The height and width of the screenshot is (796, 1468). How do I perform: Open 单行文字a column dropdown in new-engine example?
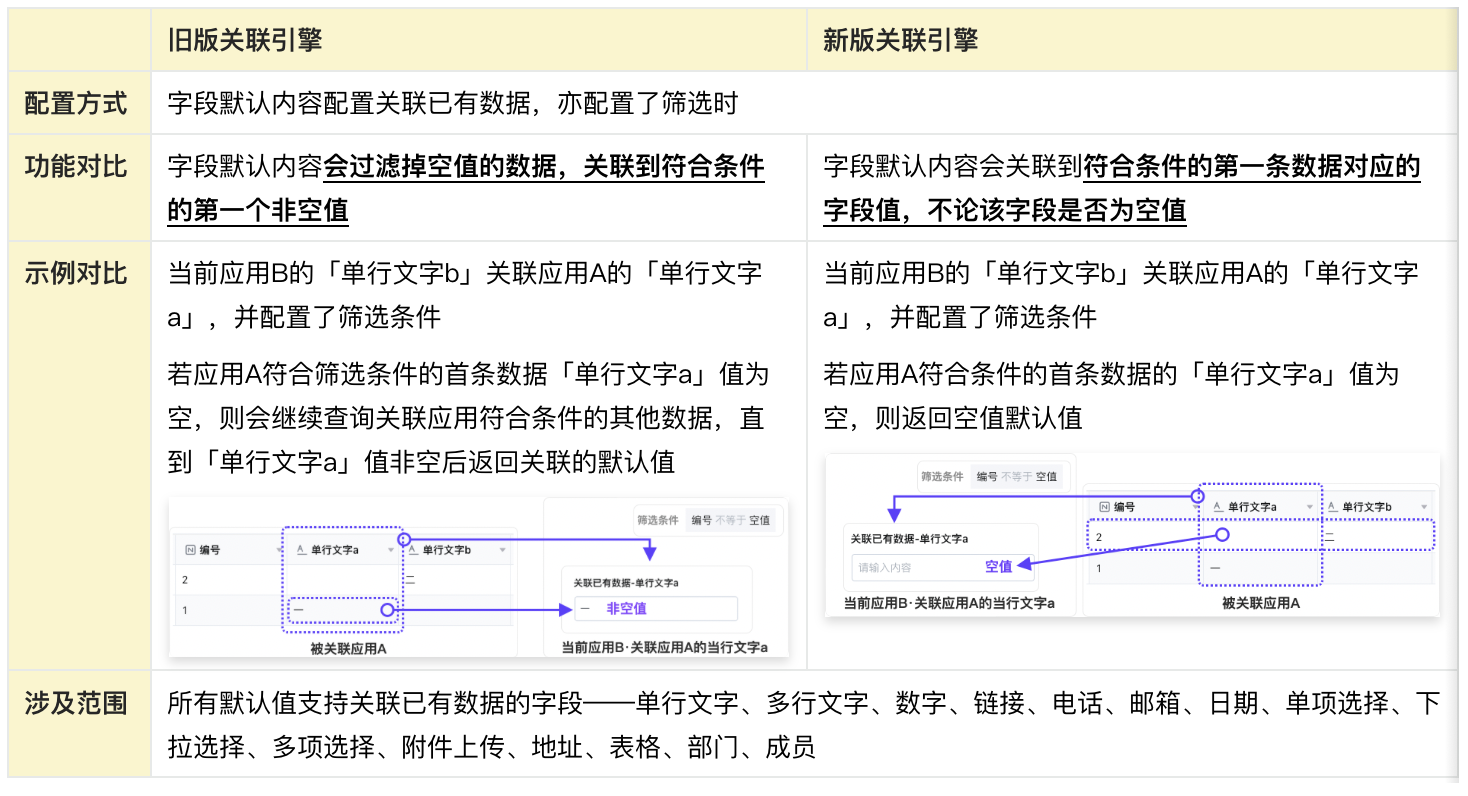(1310, 507)
